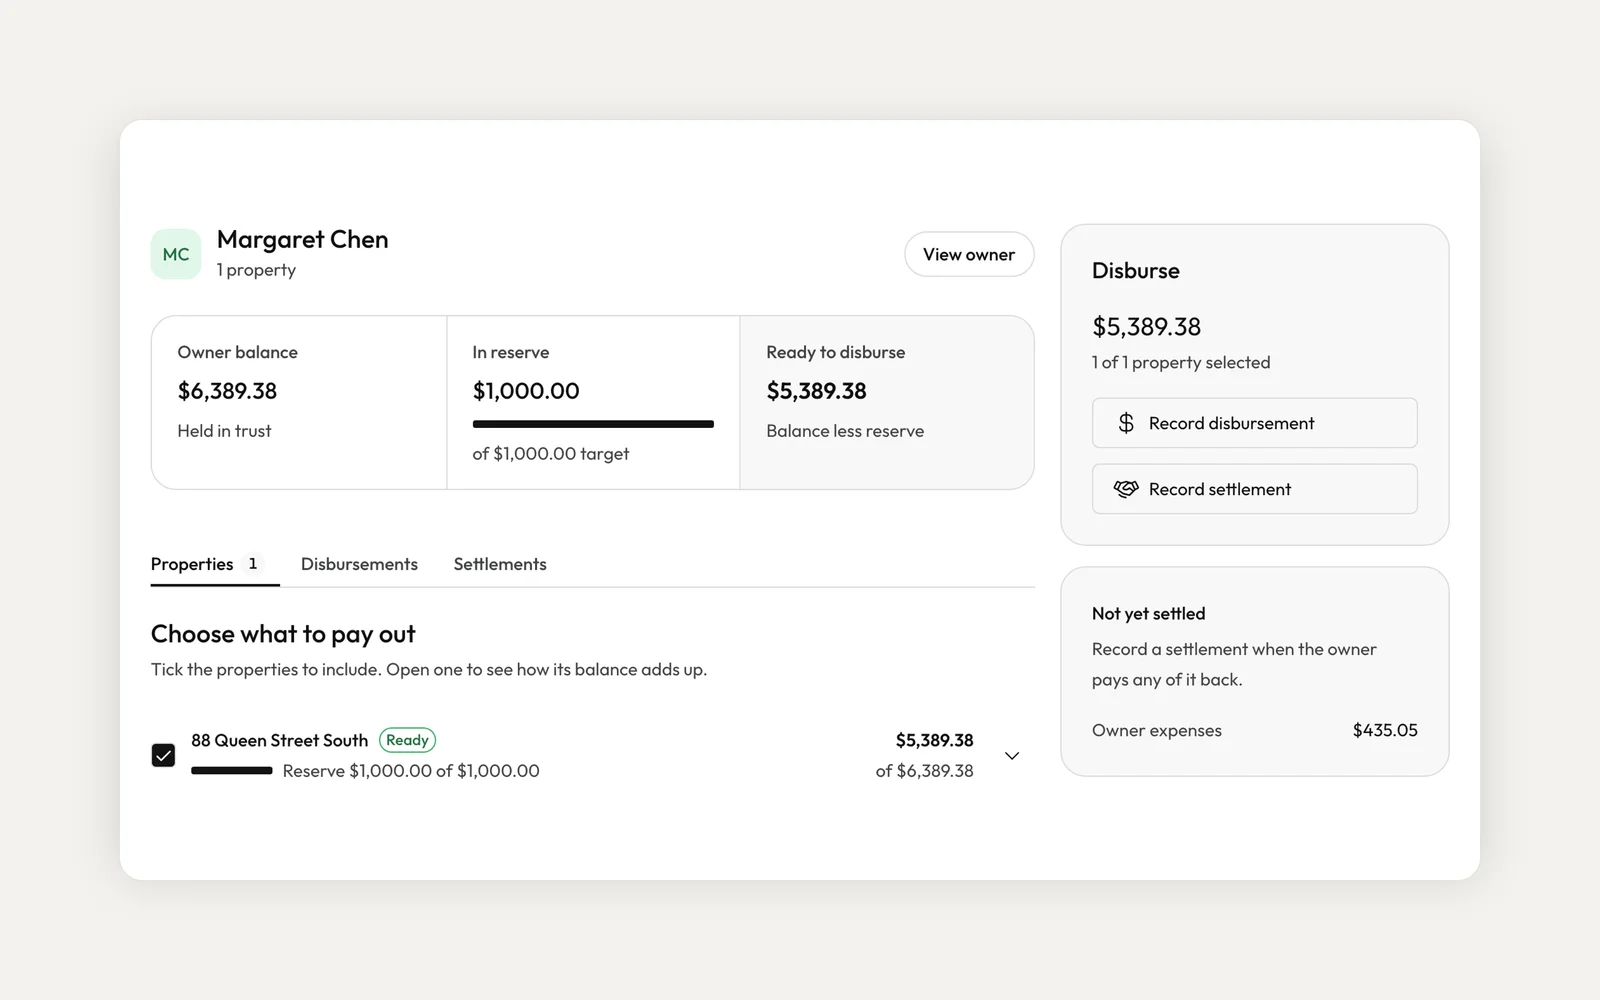1600x1000 pixels.
Task: Click the 'Choose what to pay out' heading
Action: [283, 634]
